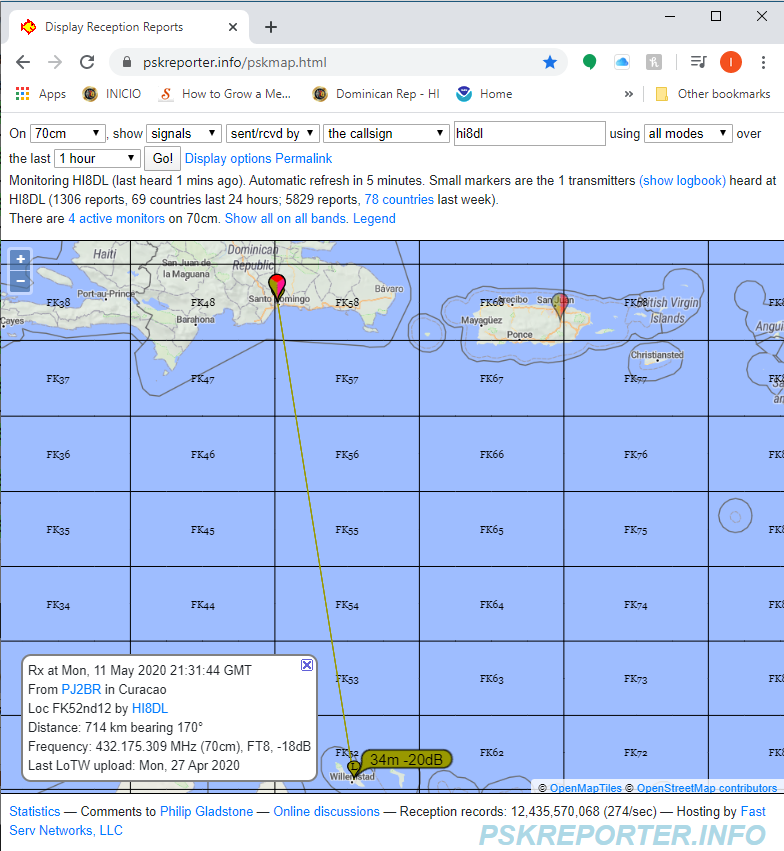Open the Display options link
Image resolution: width=784 pixels, height=851 pixels.
coord(228,158)
